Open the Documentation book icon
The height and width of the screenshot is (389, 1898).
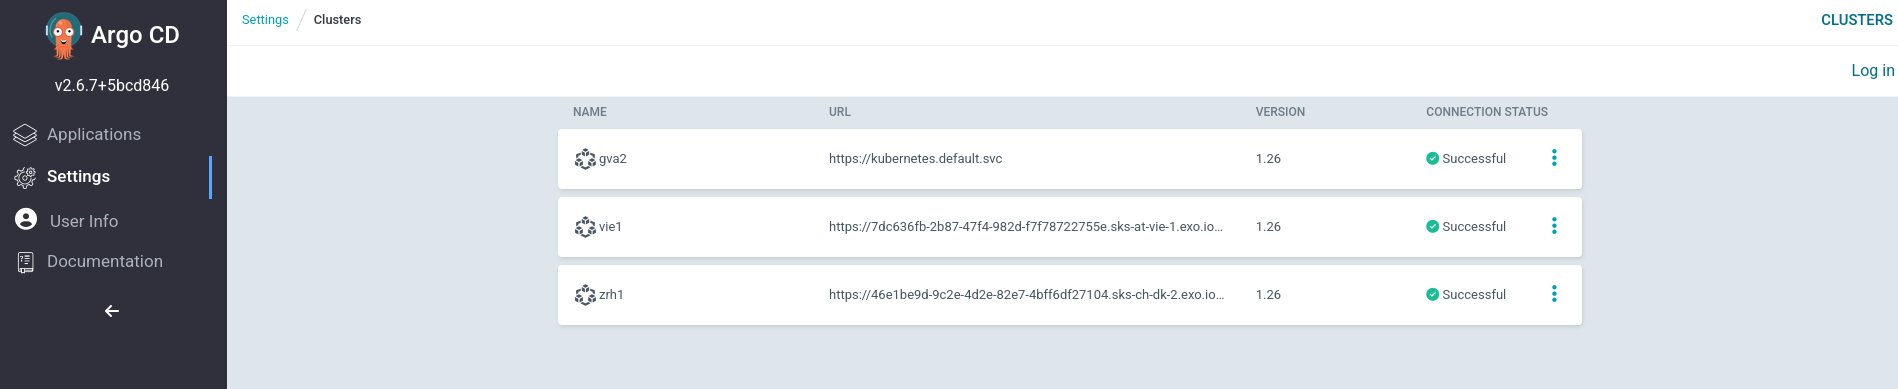point(25,262)
